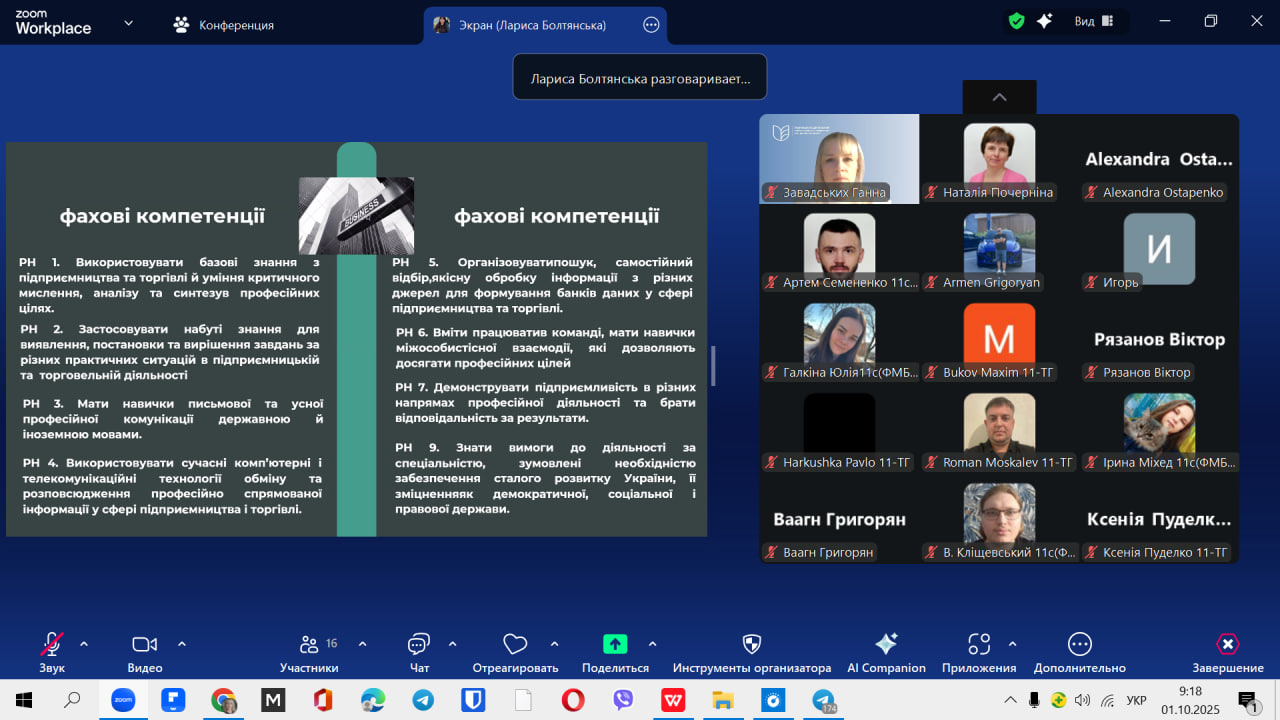Click the green encryption shield icon
1280x720 pixels.
pos(1016,21)
